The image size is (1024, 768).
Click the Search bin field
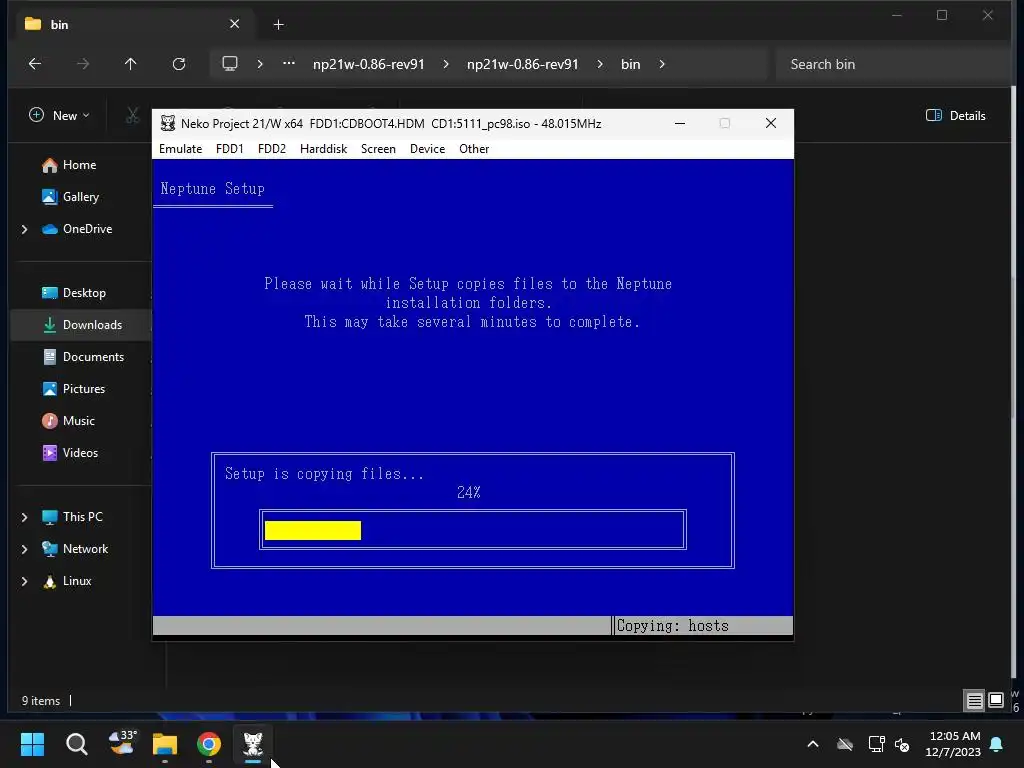(891, 64)
